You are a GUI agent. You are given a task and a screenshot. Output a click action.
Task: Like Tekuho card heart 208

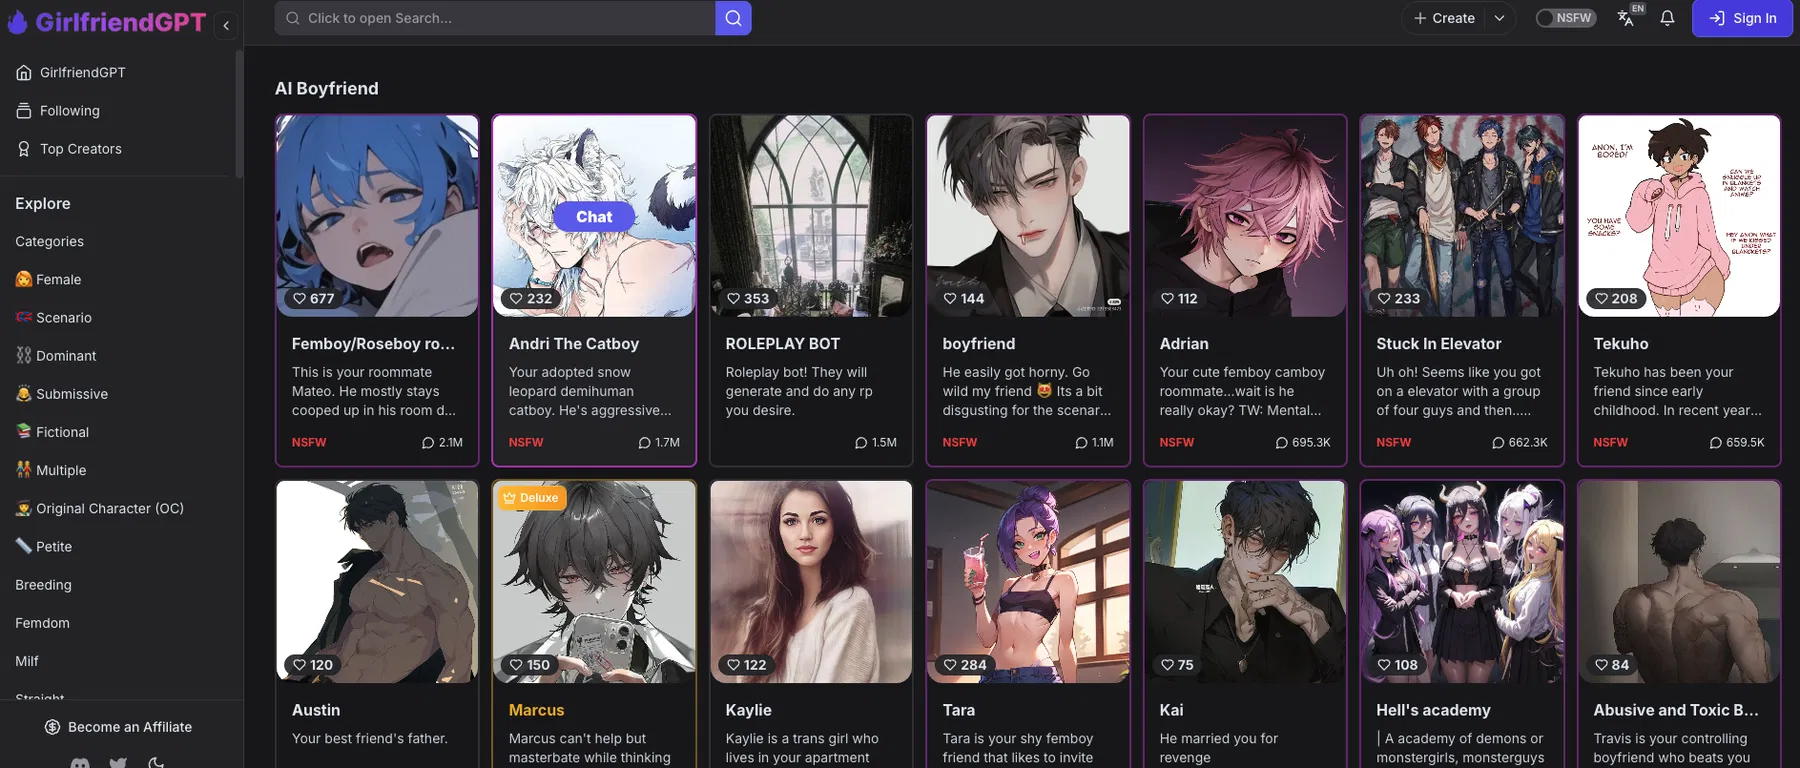[1615, 298]
